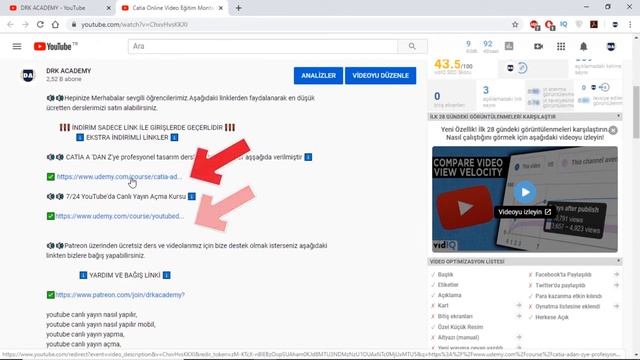Click the DRK ACADEMY channel name
Image resolution: width=640 pixels, height=360 pixels.
[x=69, y=71]
